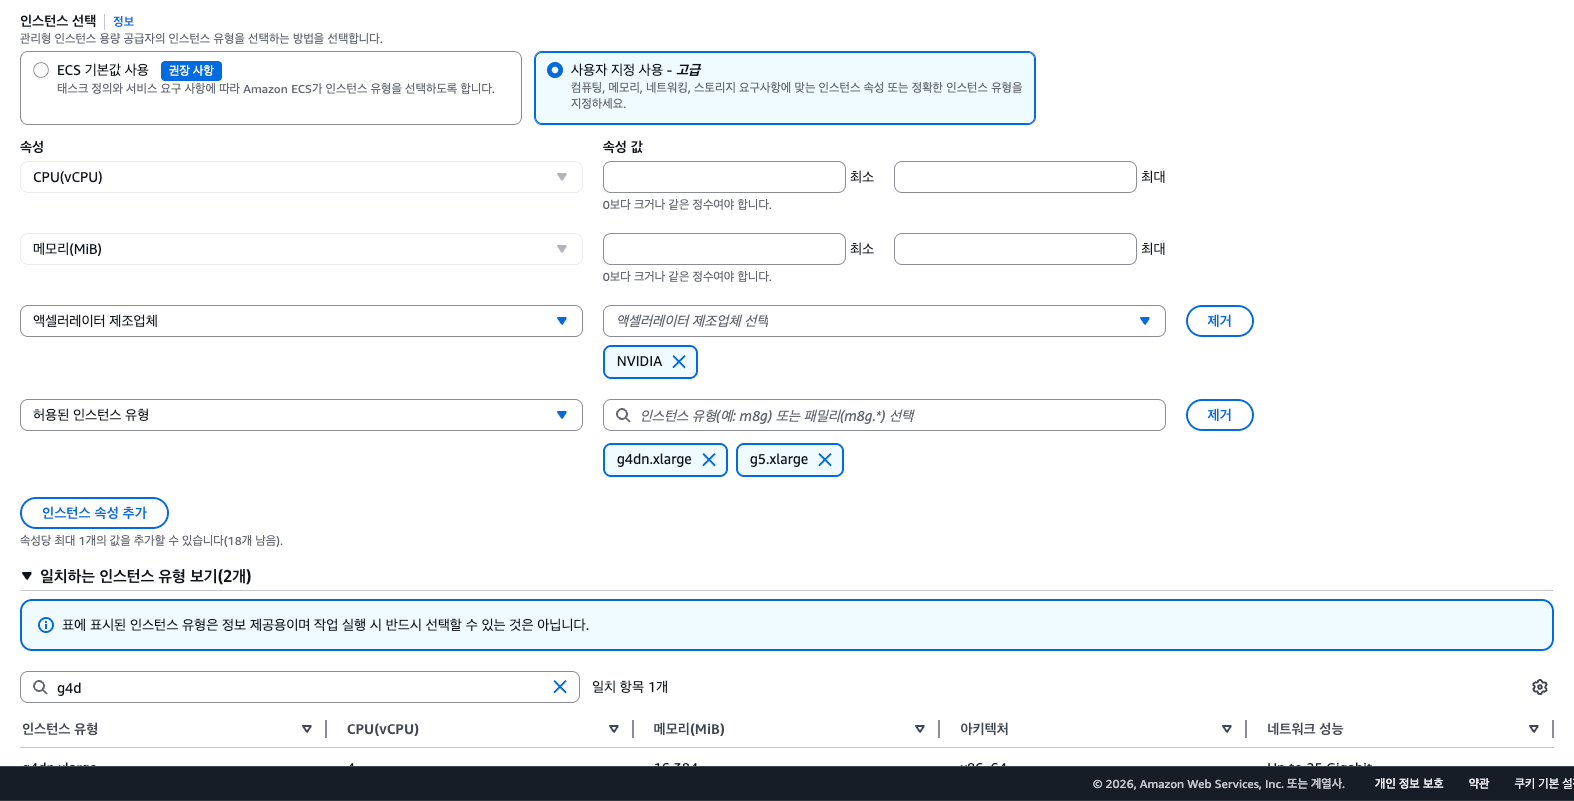
Task: Click 제거 next to accelerator manufacturer
Action: [x=1219, y=321]
